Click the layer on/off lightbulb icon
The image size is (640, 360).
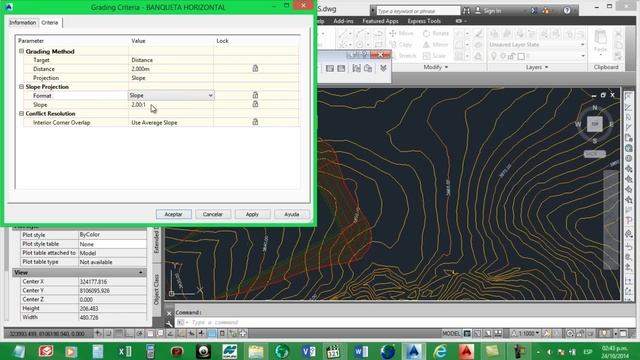coord(493,56)
